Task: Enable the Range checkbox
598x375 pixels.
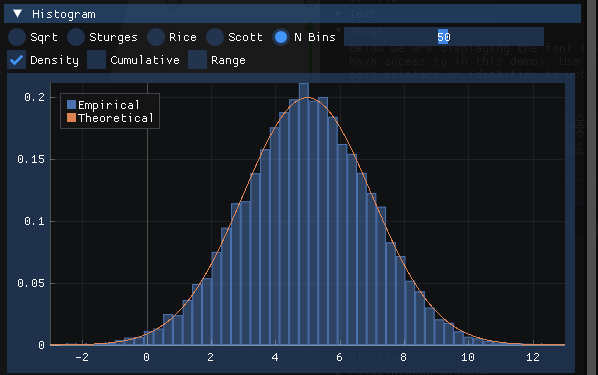Action: point(197,60)
